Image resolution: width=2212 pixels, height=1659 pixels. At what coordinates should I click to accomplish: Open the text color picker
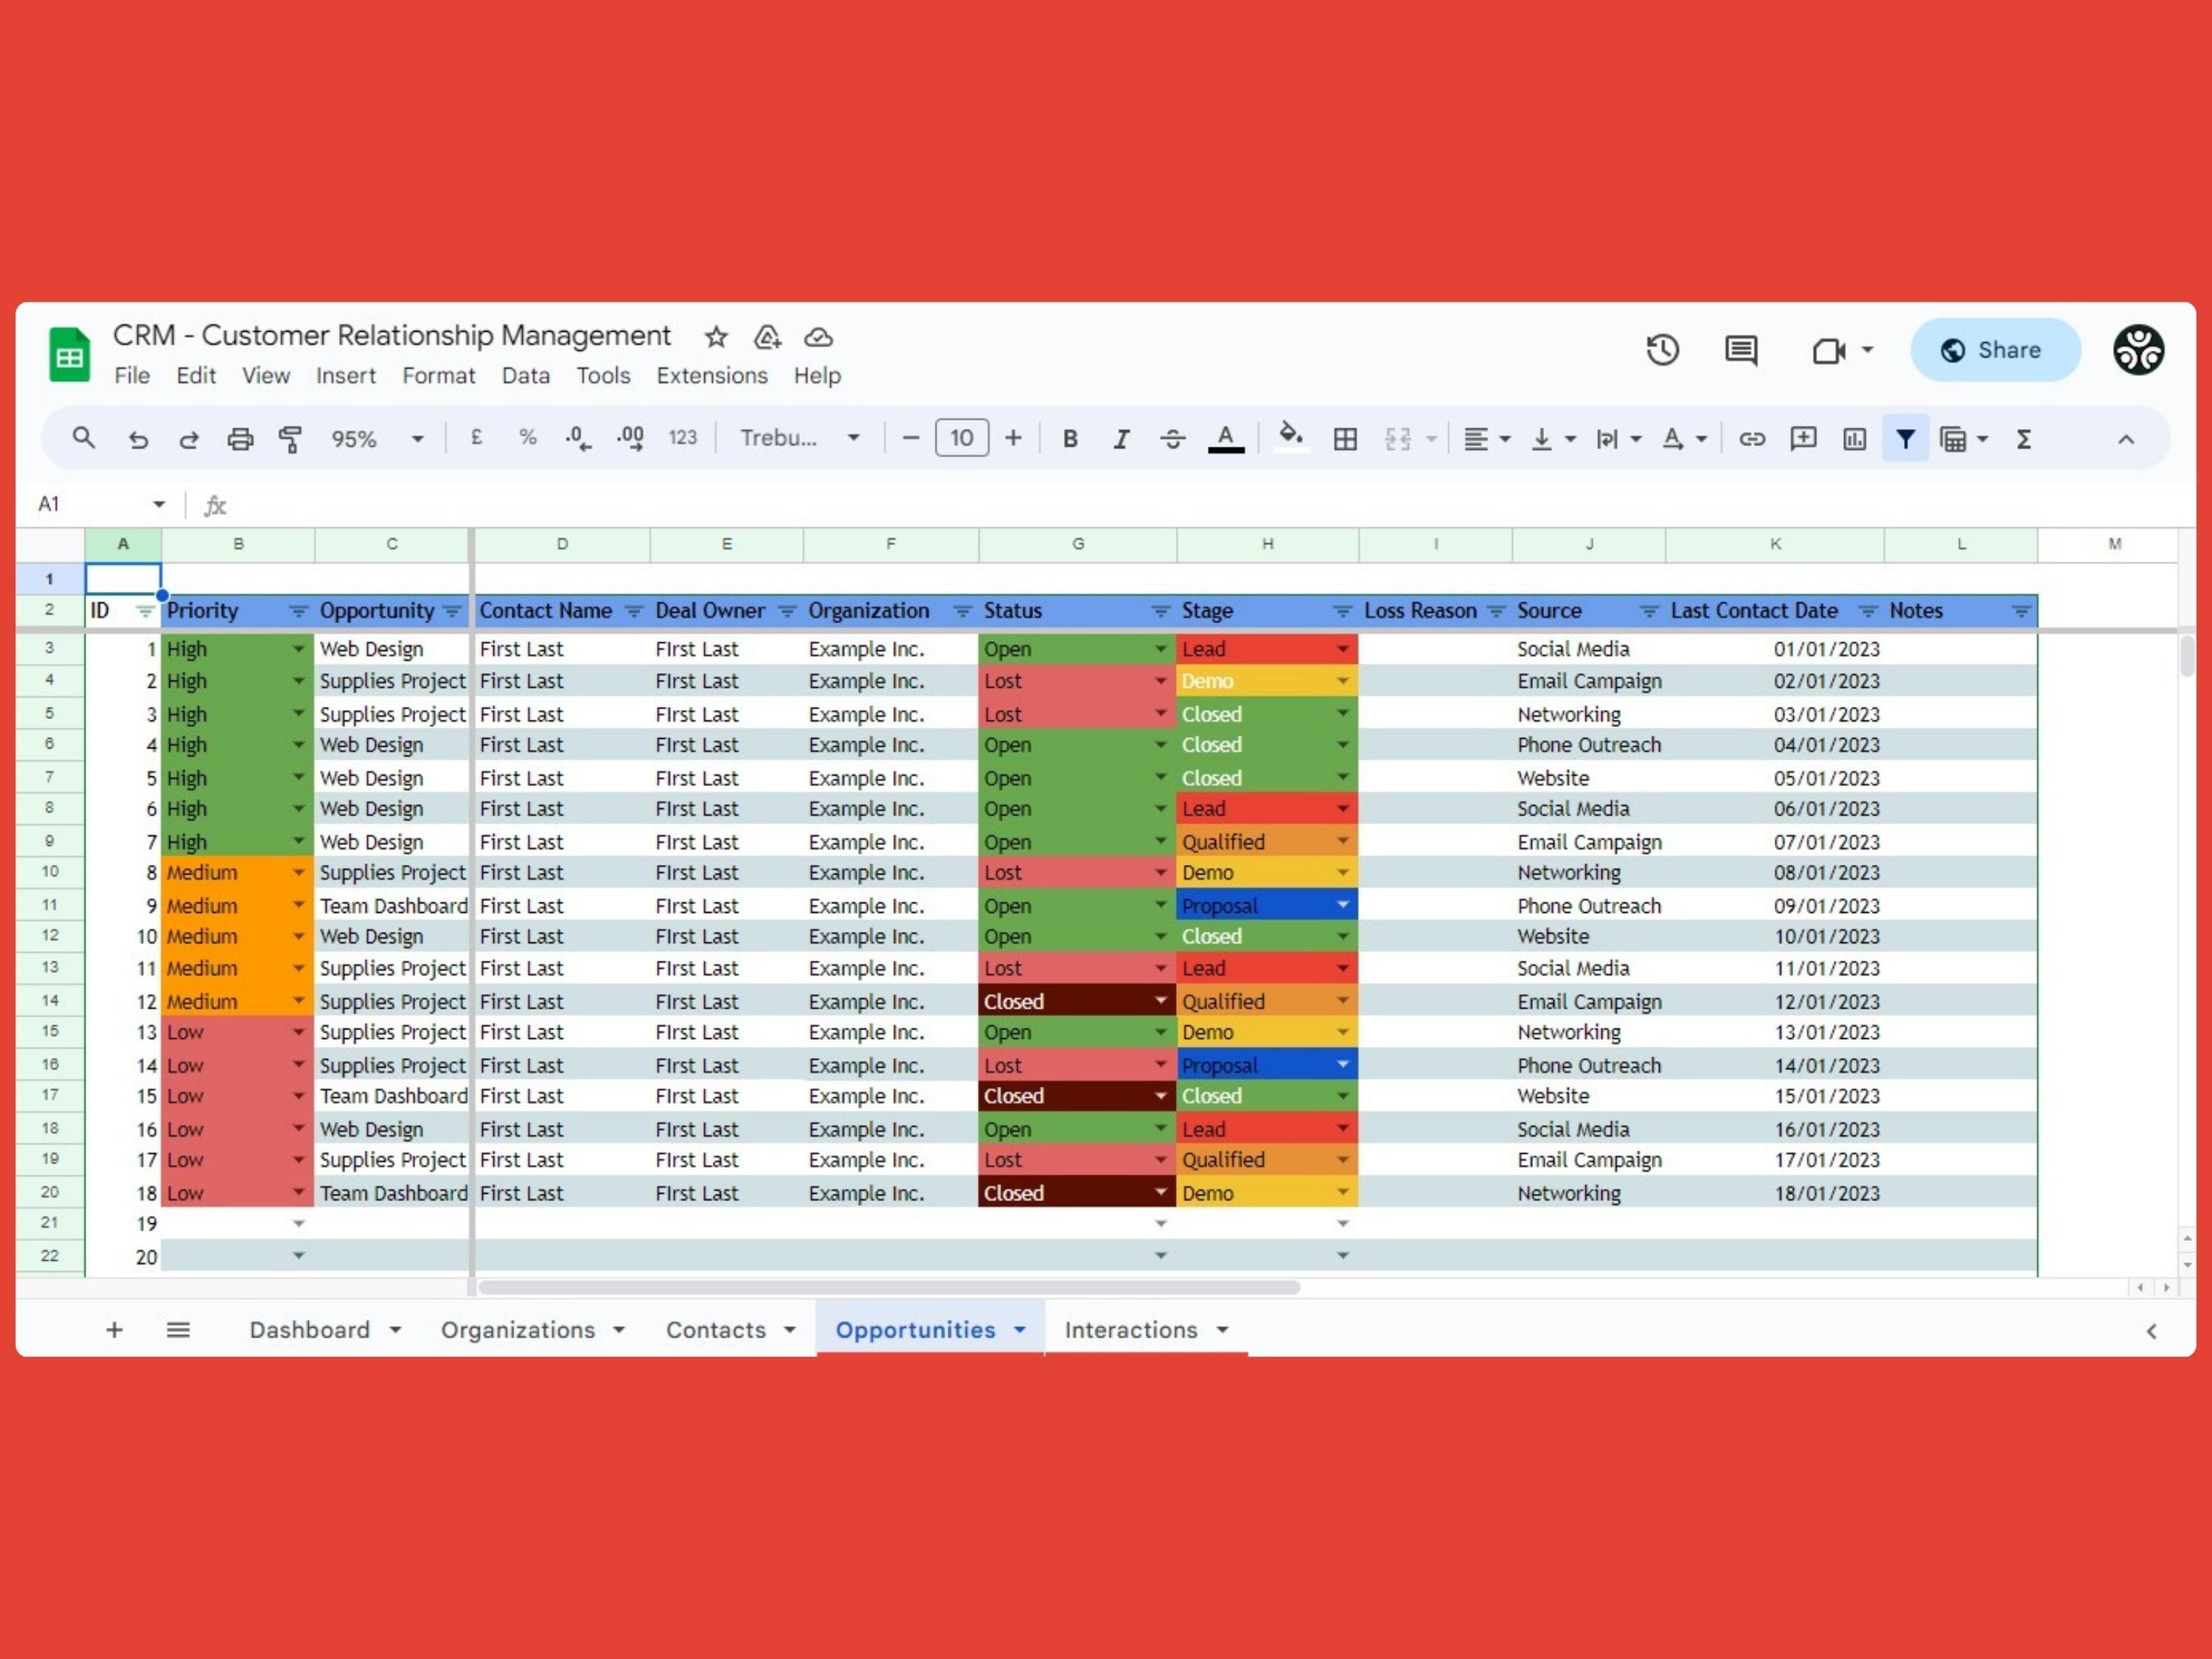[x=1226, y=438]
